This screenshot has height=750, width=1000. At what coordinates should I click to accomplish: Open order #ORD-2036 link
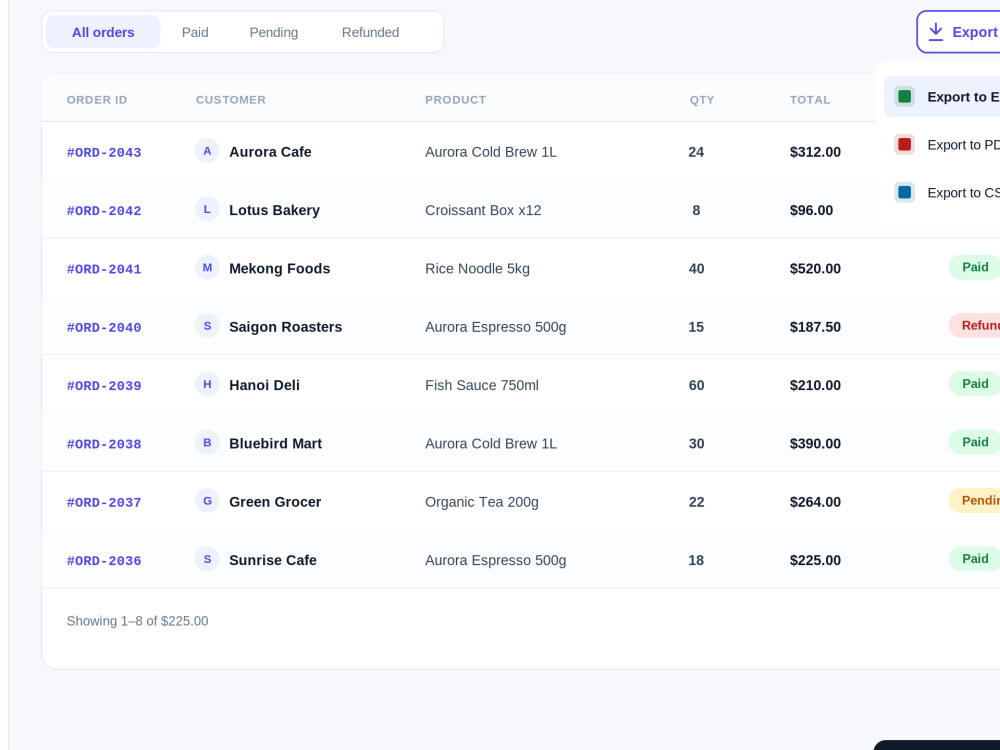click(x=104, y=561)
